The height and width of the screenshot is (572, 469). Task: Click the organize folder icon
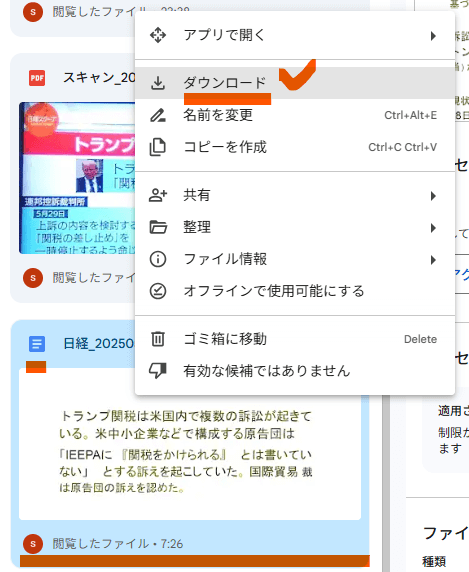click(x=158, y=227)
